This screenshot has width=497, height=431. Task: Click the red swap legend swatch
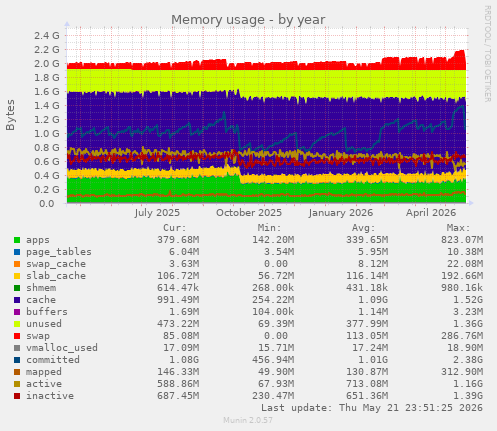[x=17, y=336]
